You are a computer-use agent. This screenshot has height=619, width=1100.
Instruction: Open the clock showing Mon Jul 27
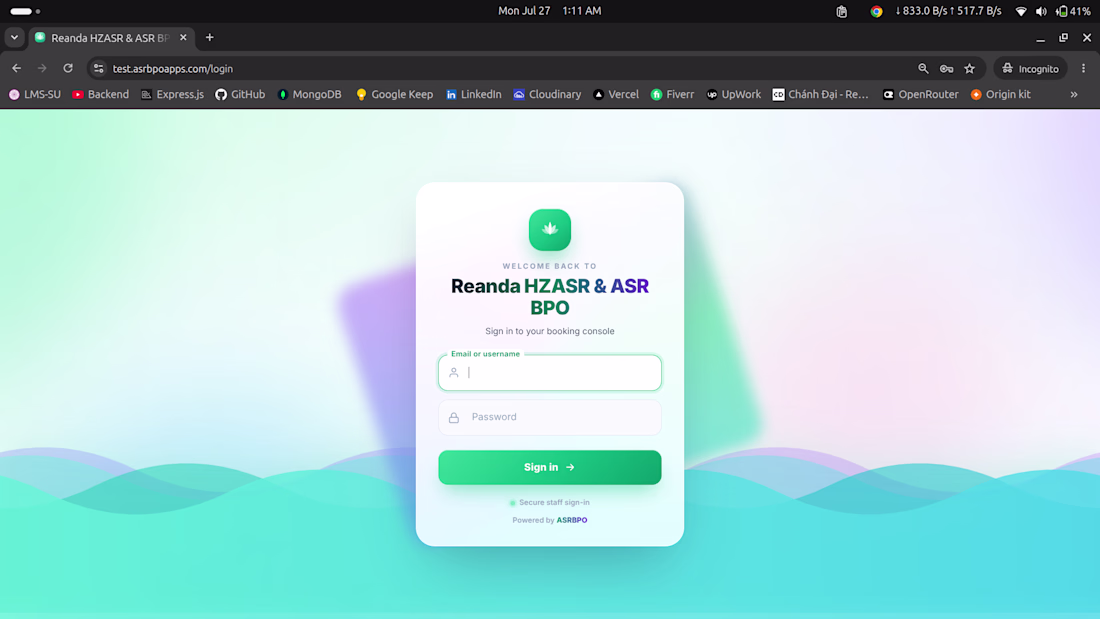(x=549, y=11)
